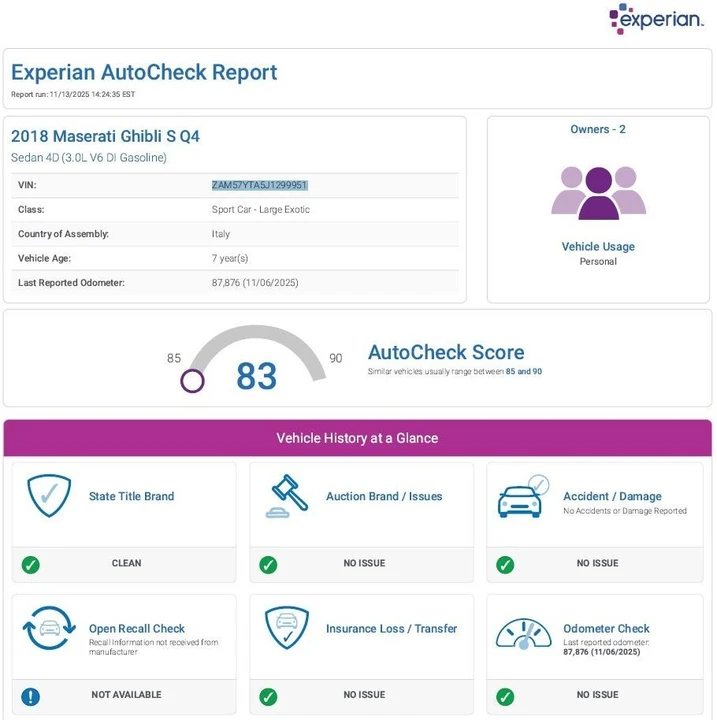Click green checkmark in Odometer Check card
This screenshot has height=720, width=717.
click(505, 697)
